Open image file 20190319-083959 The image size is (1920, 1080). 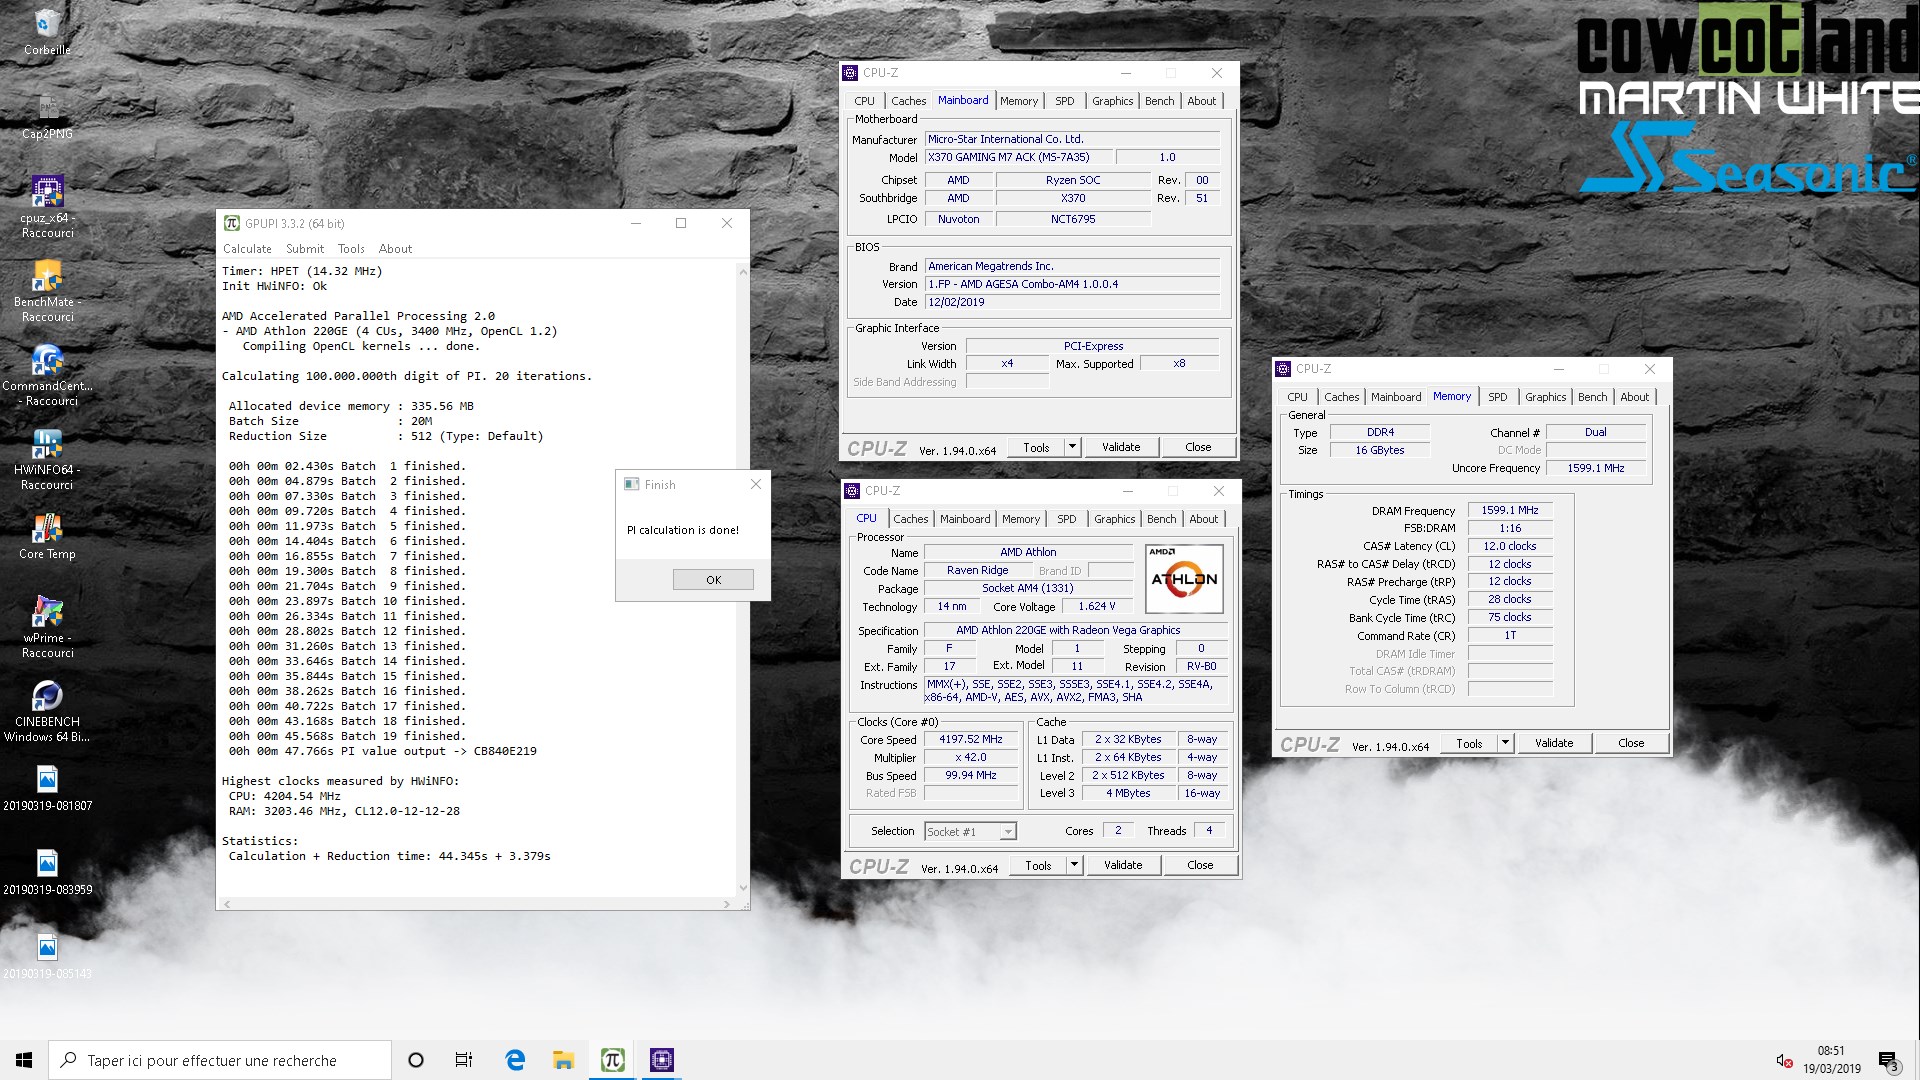47,872
